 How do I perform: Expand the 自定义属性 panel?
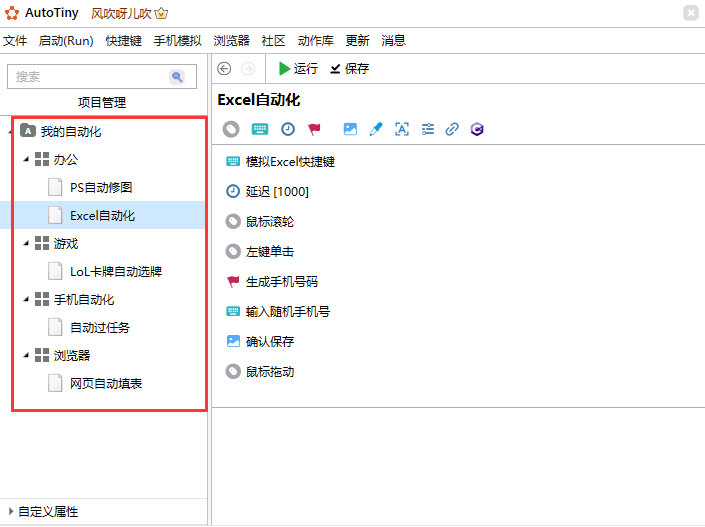pyautogui.click(x=11, y=511)
